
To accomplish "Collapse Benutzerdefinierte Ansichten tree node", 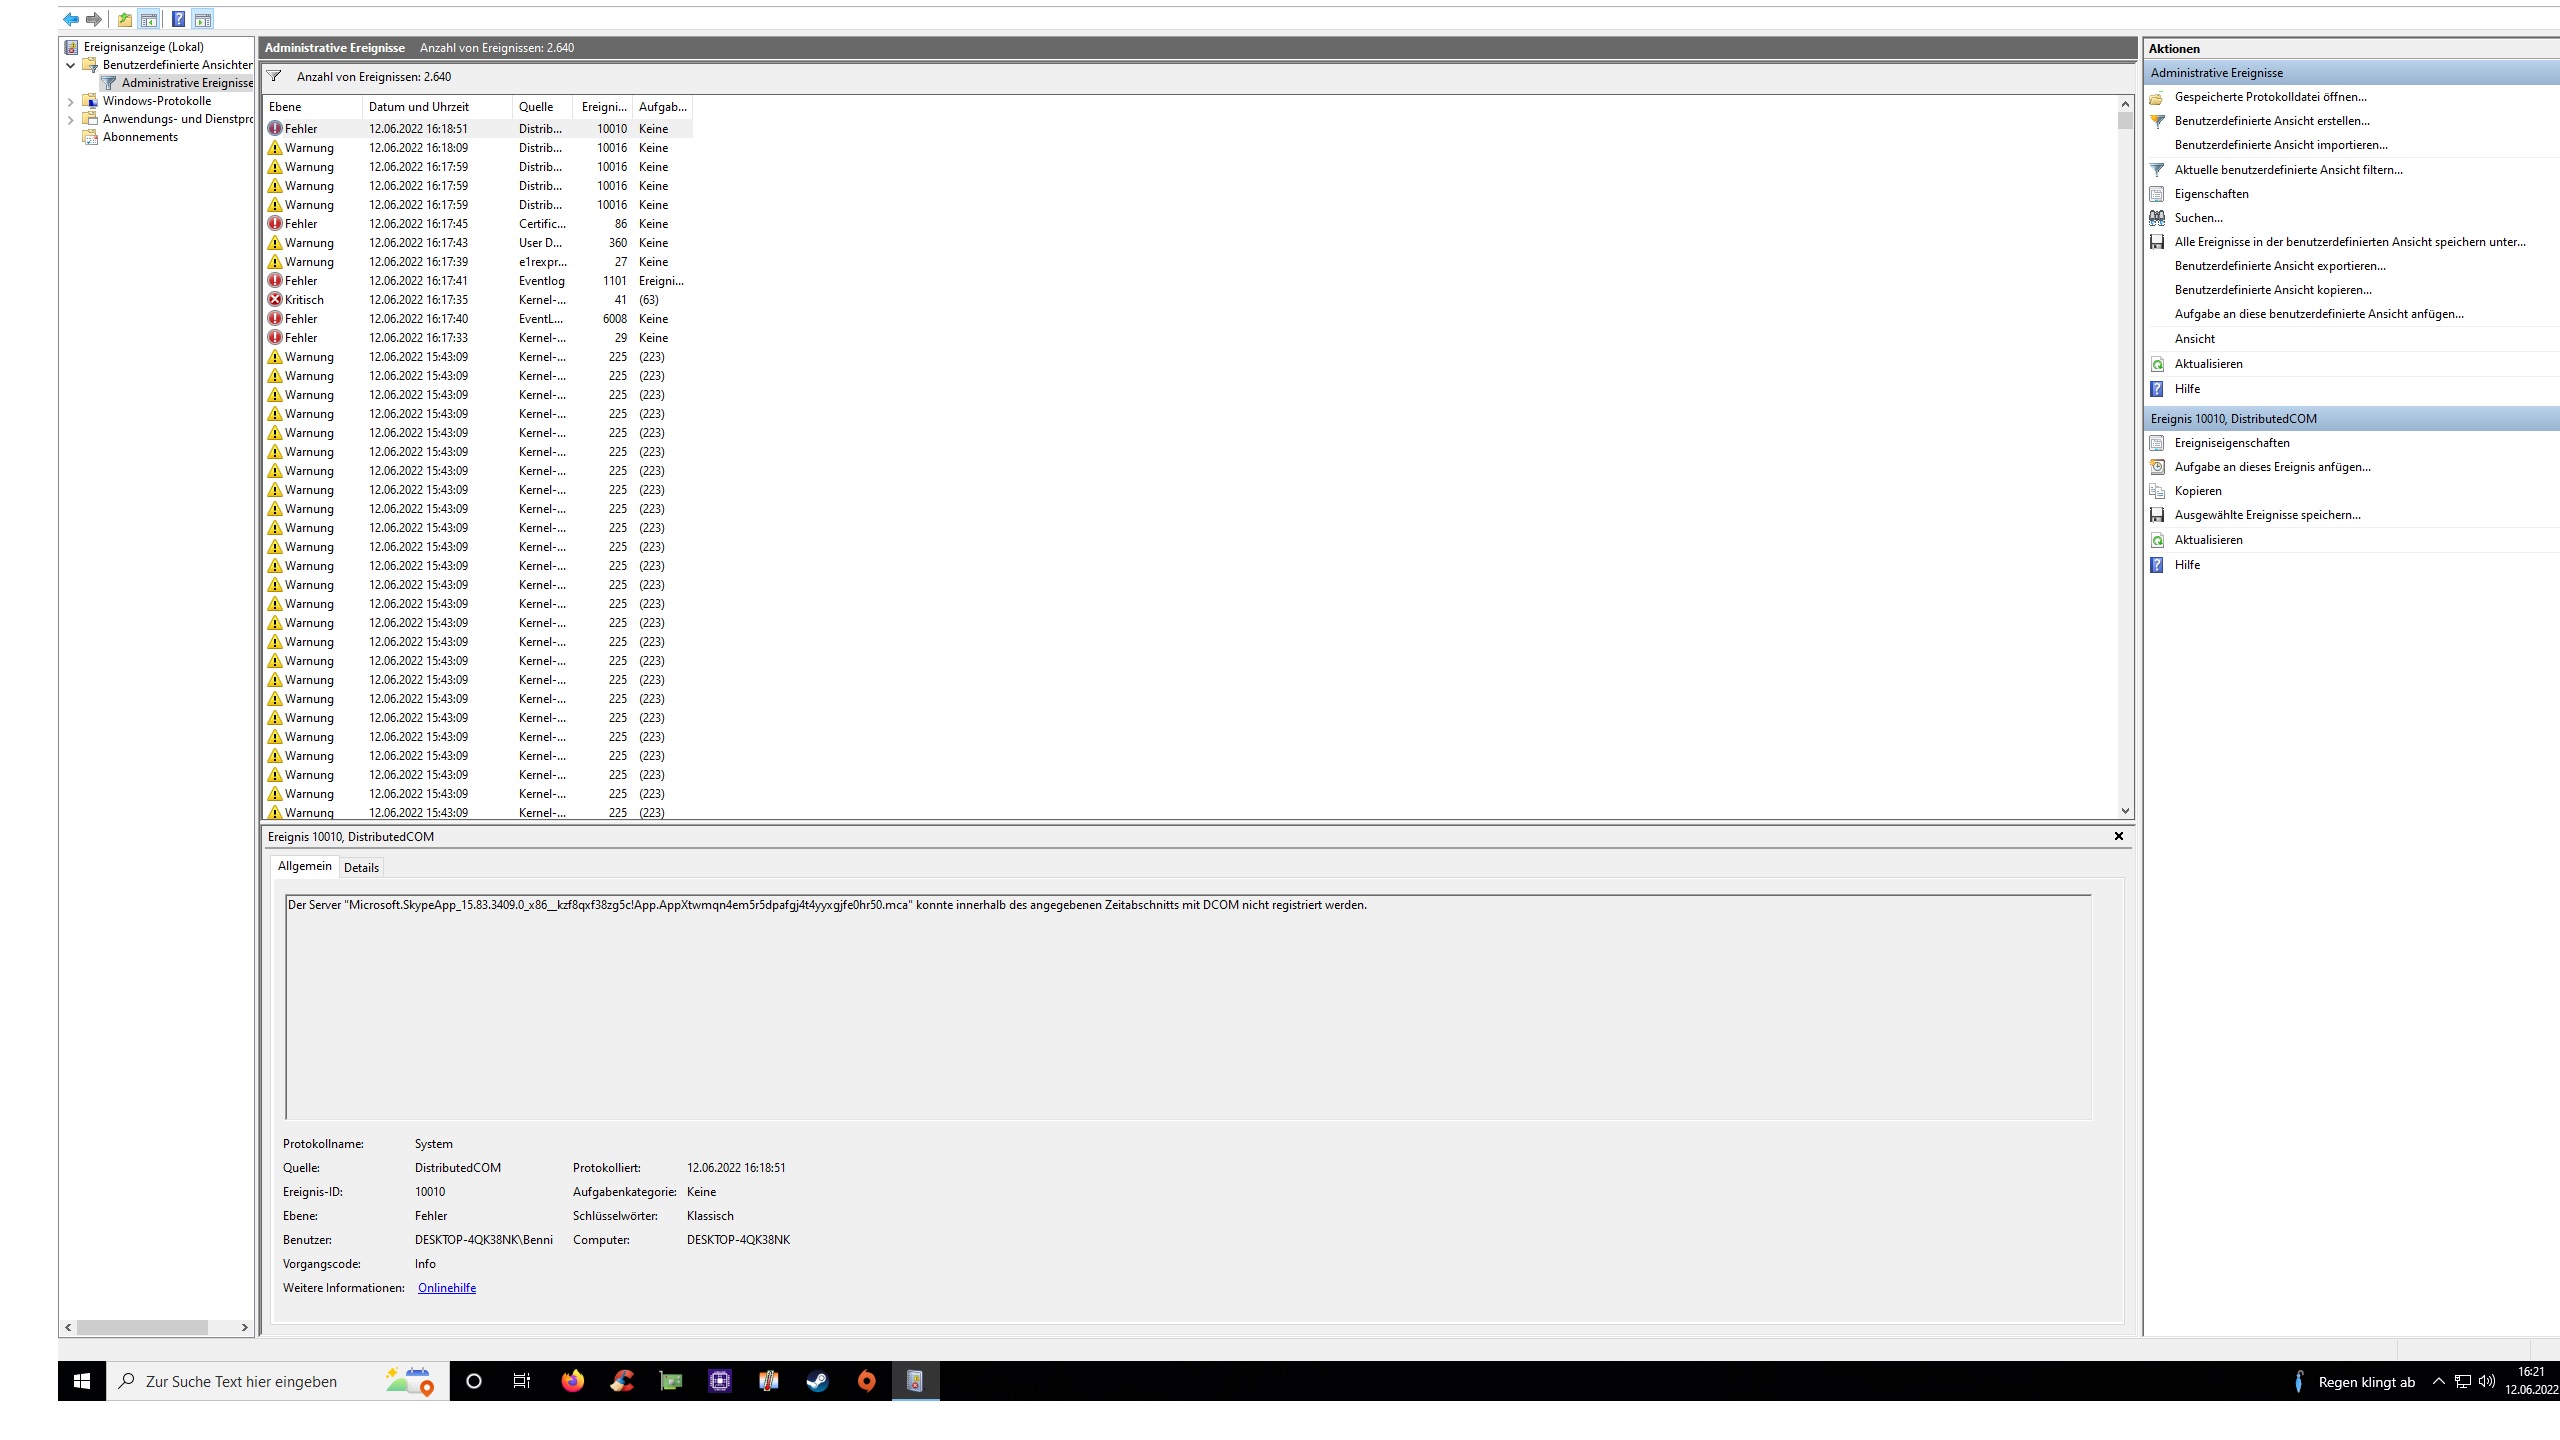I will [71, 65].
